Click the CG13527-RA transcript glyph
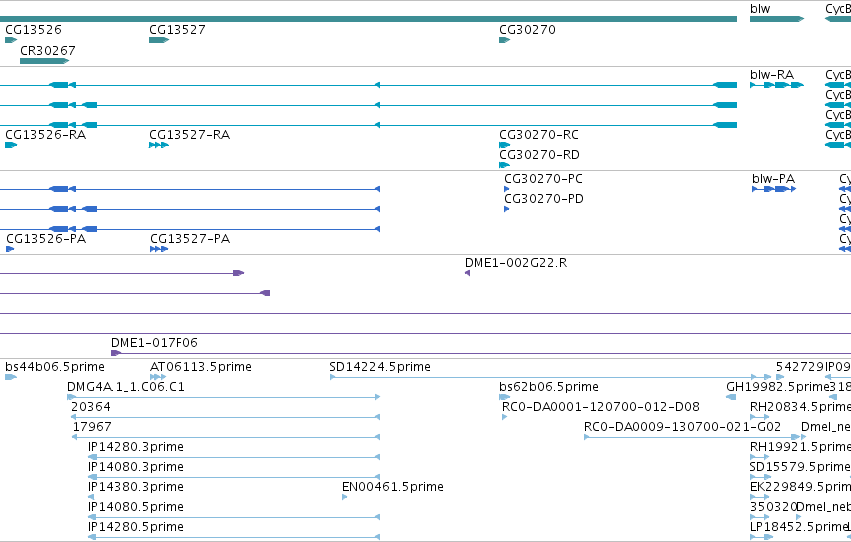 159,145
